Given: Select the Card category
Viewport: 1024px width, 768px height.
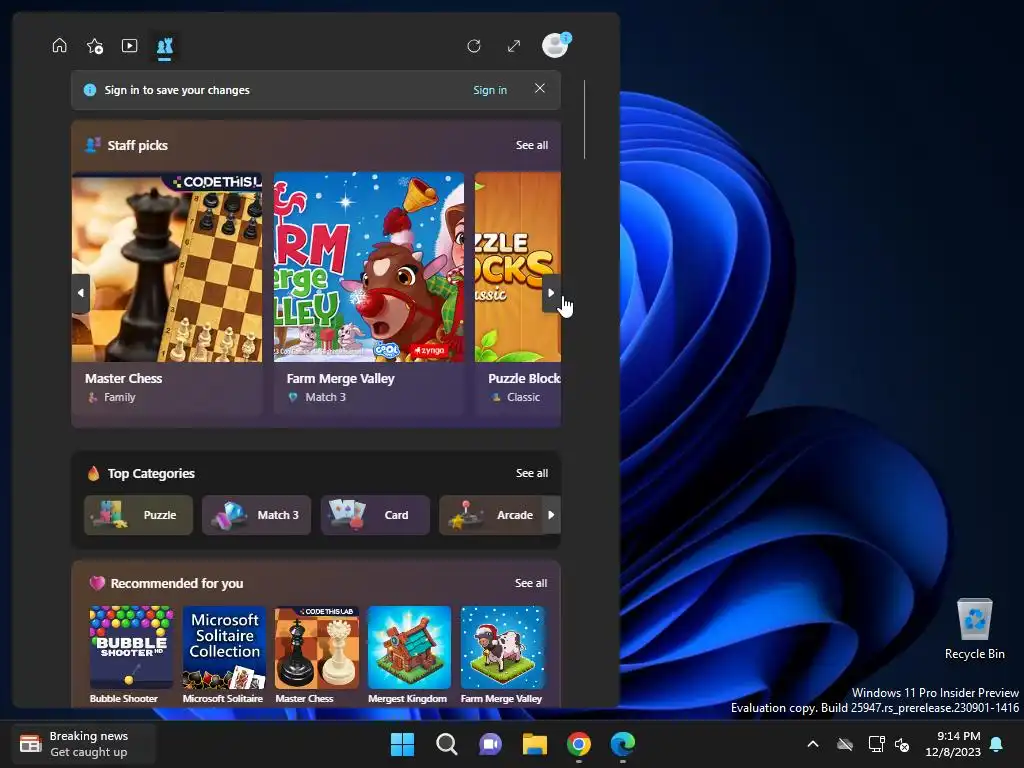Looking at the screenshot, I should [375, 515].
